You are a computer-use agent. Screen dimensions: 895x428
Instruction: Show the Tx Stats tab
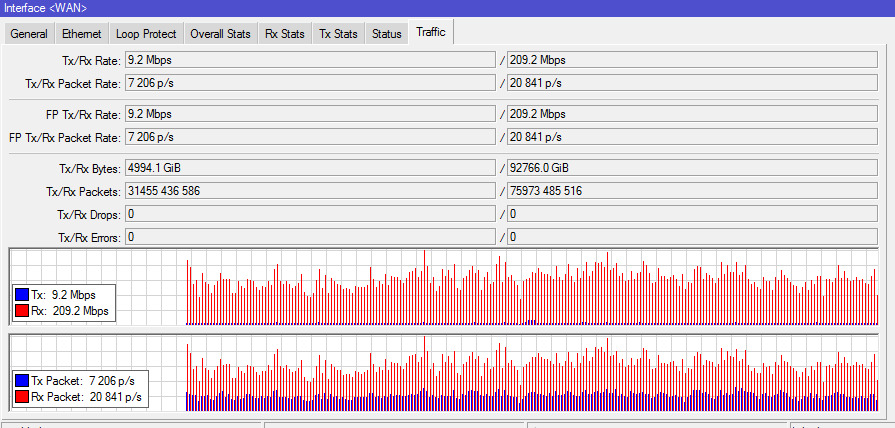pos(338,34)
